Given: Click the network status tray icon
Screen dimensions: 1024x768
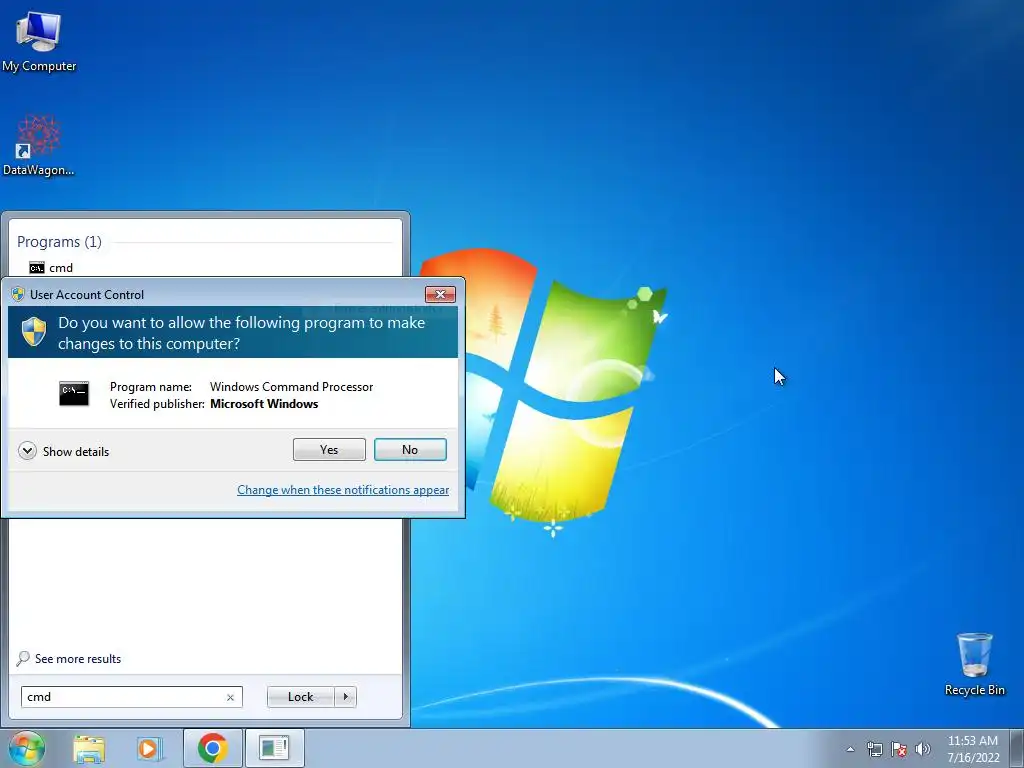Looking at the screenshot, I should coord(874,749).
